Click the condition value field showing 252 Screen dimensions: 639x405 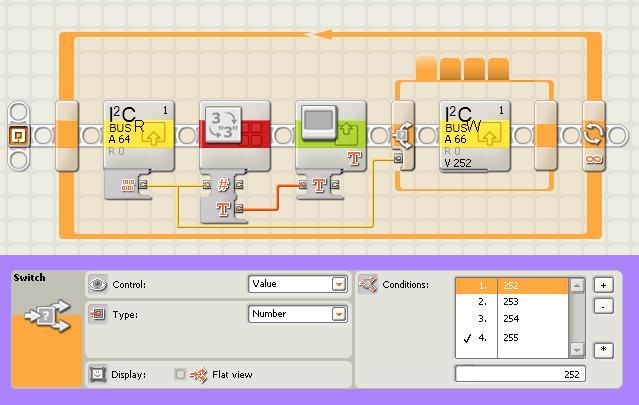coord(520,374)
